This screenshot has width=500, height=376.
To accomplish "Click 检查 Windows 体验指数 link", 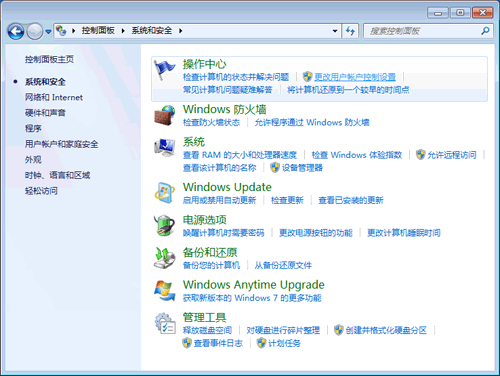I will tap(357, 155).
